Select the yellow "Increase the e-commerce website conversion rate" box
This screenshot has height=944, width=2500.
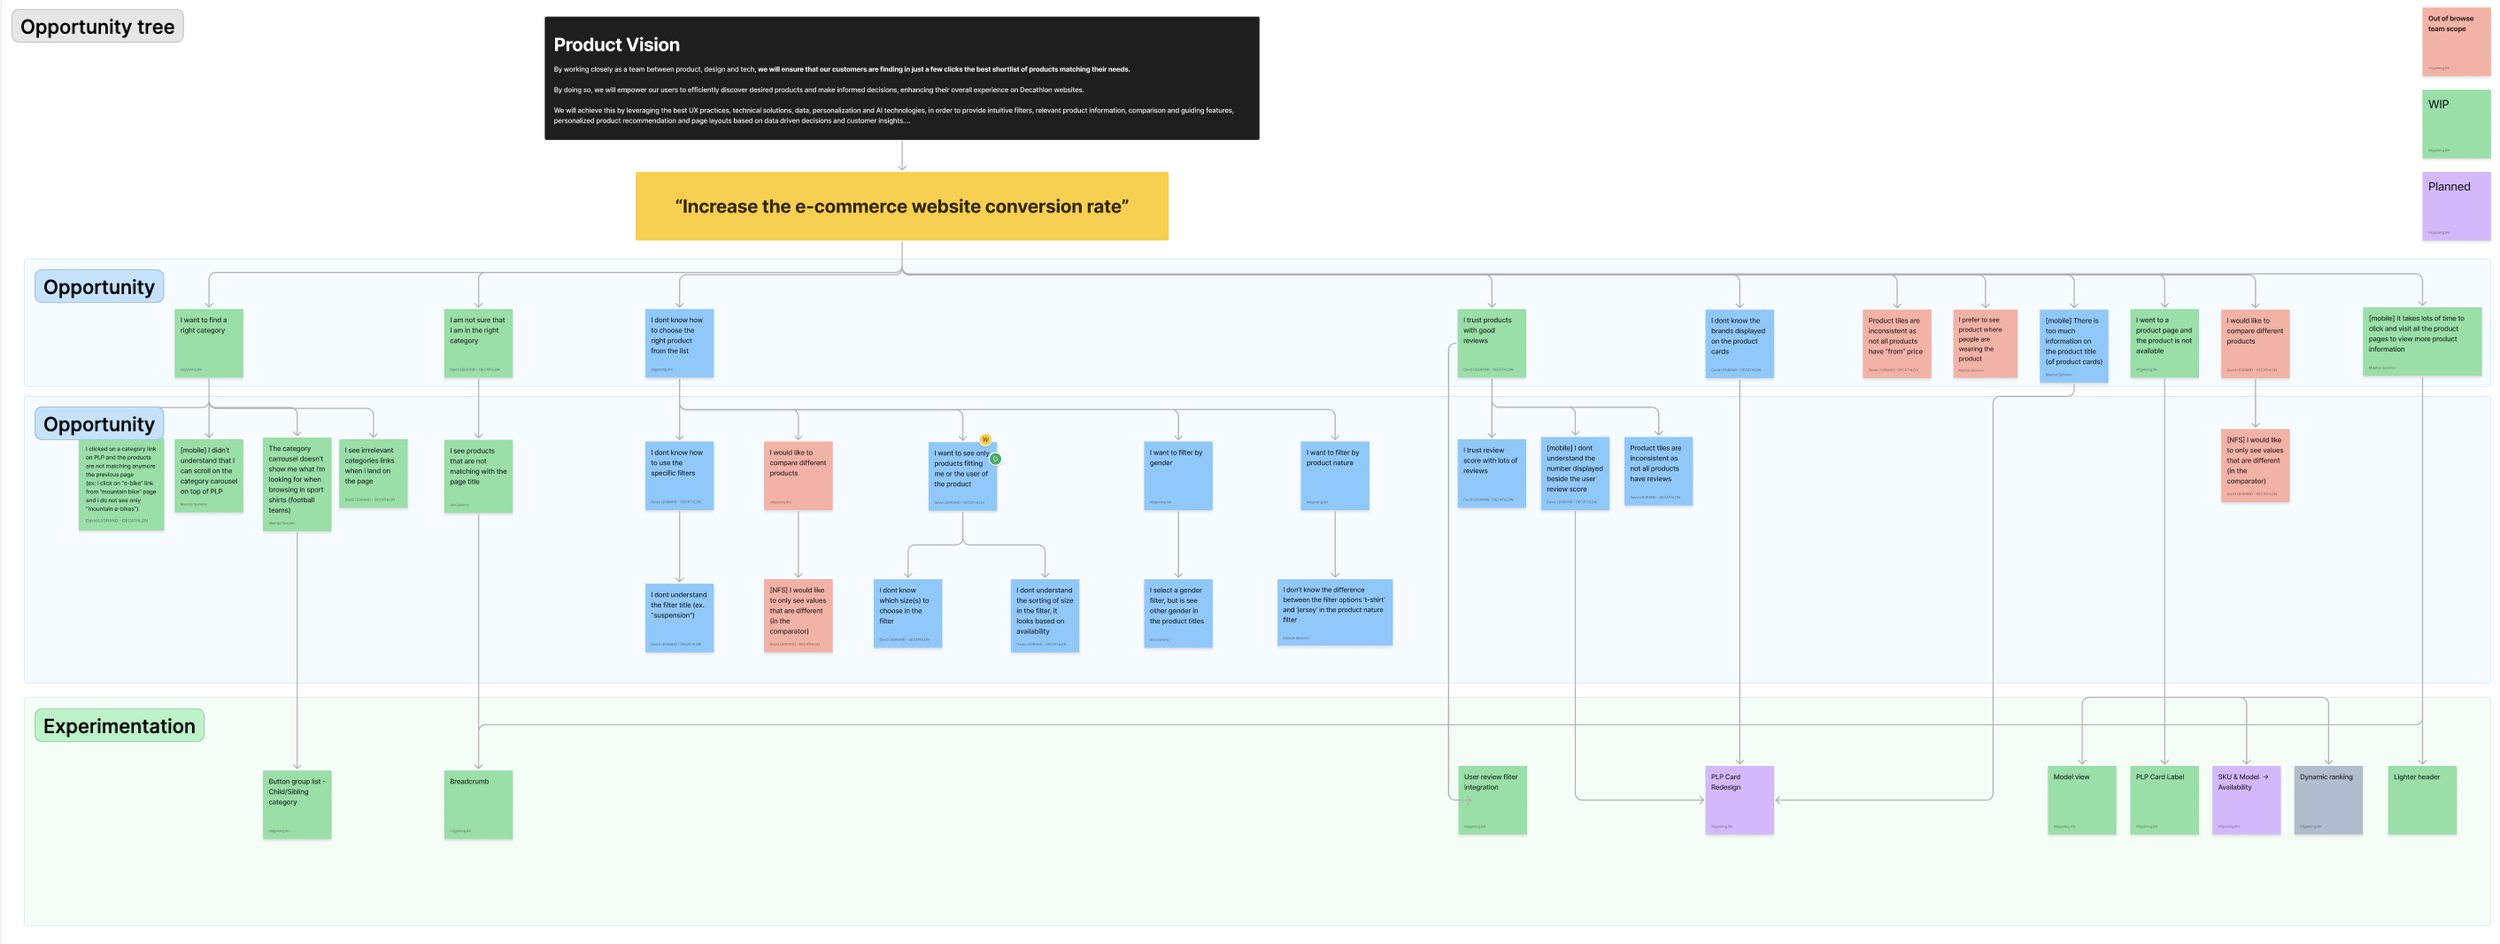[901, 206]
